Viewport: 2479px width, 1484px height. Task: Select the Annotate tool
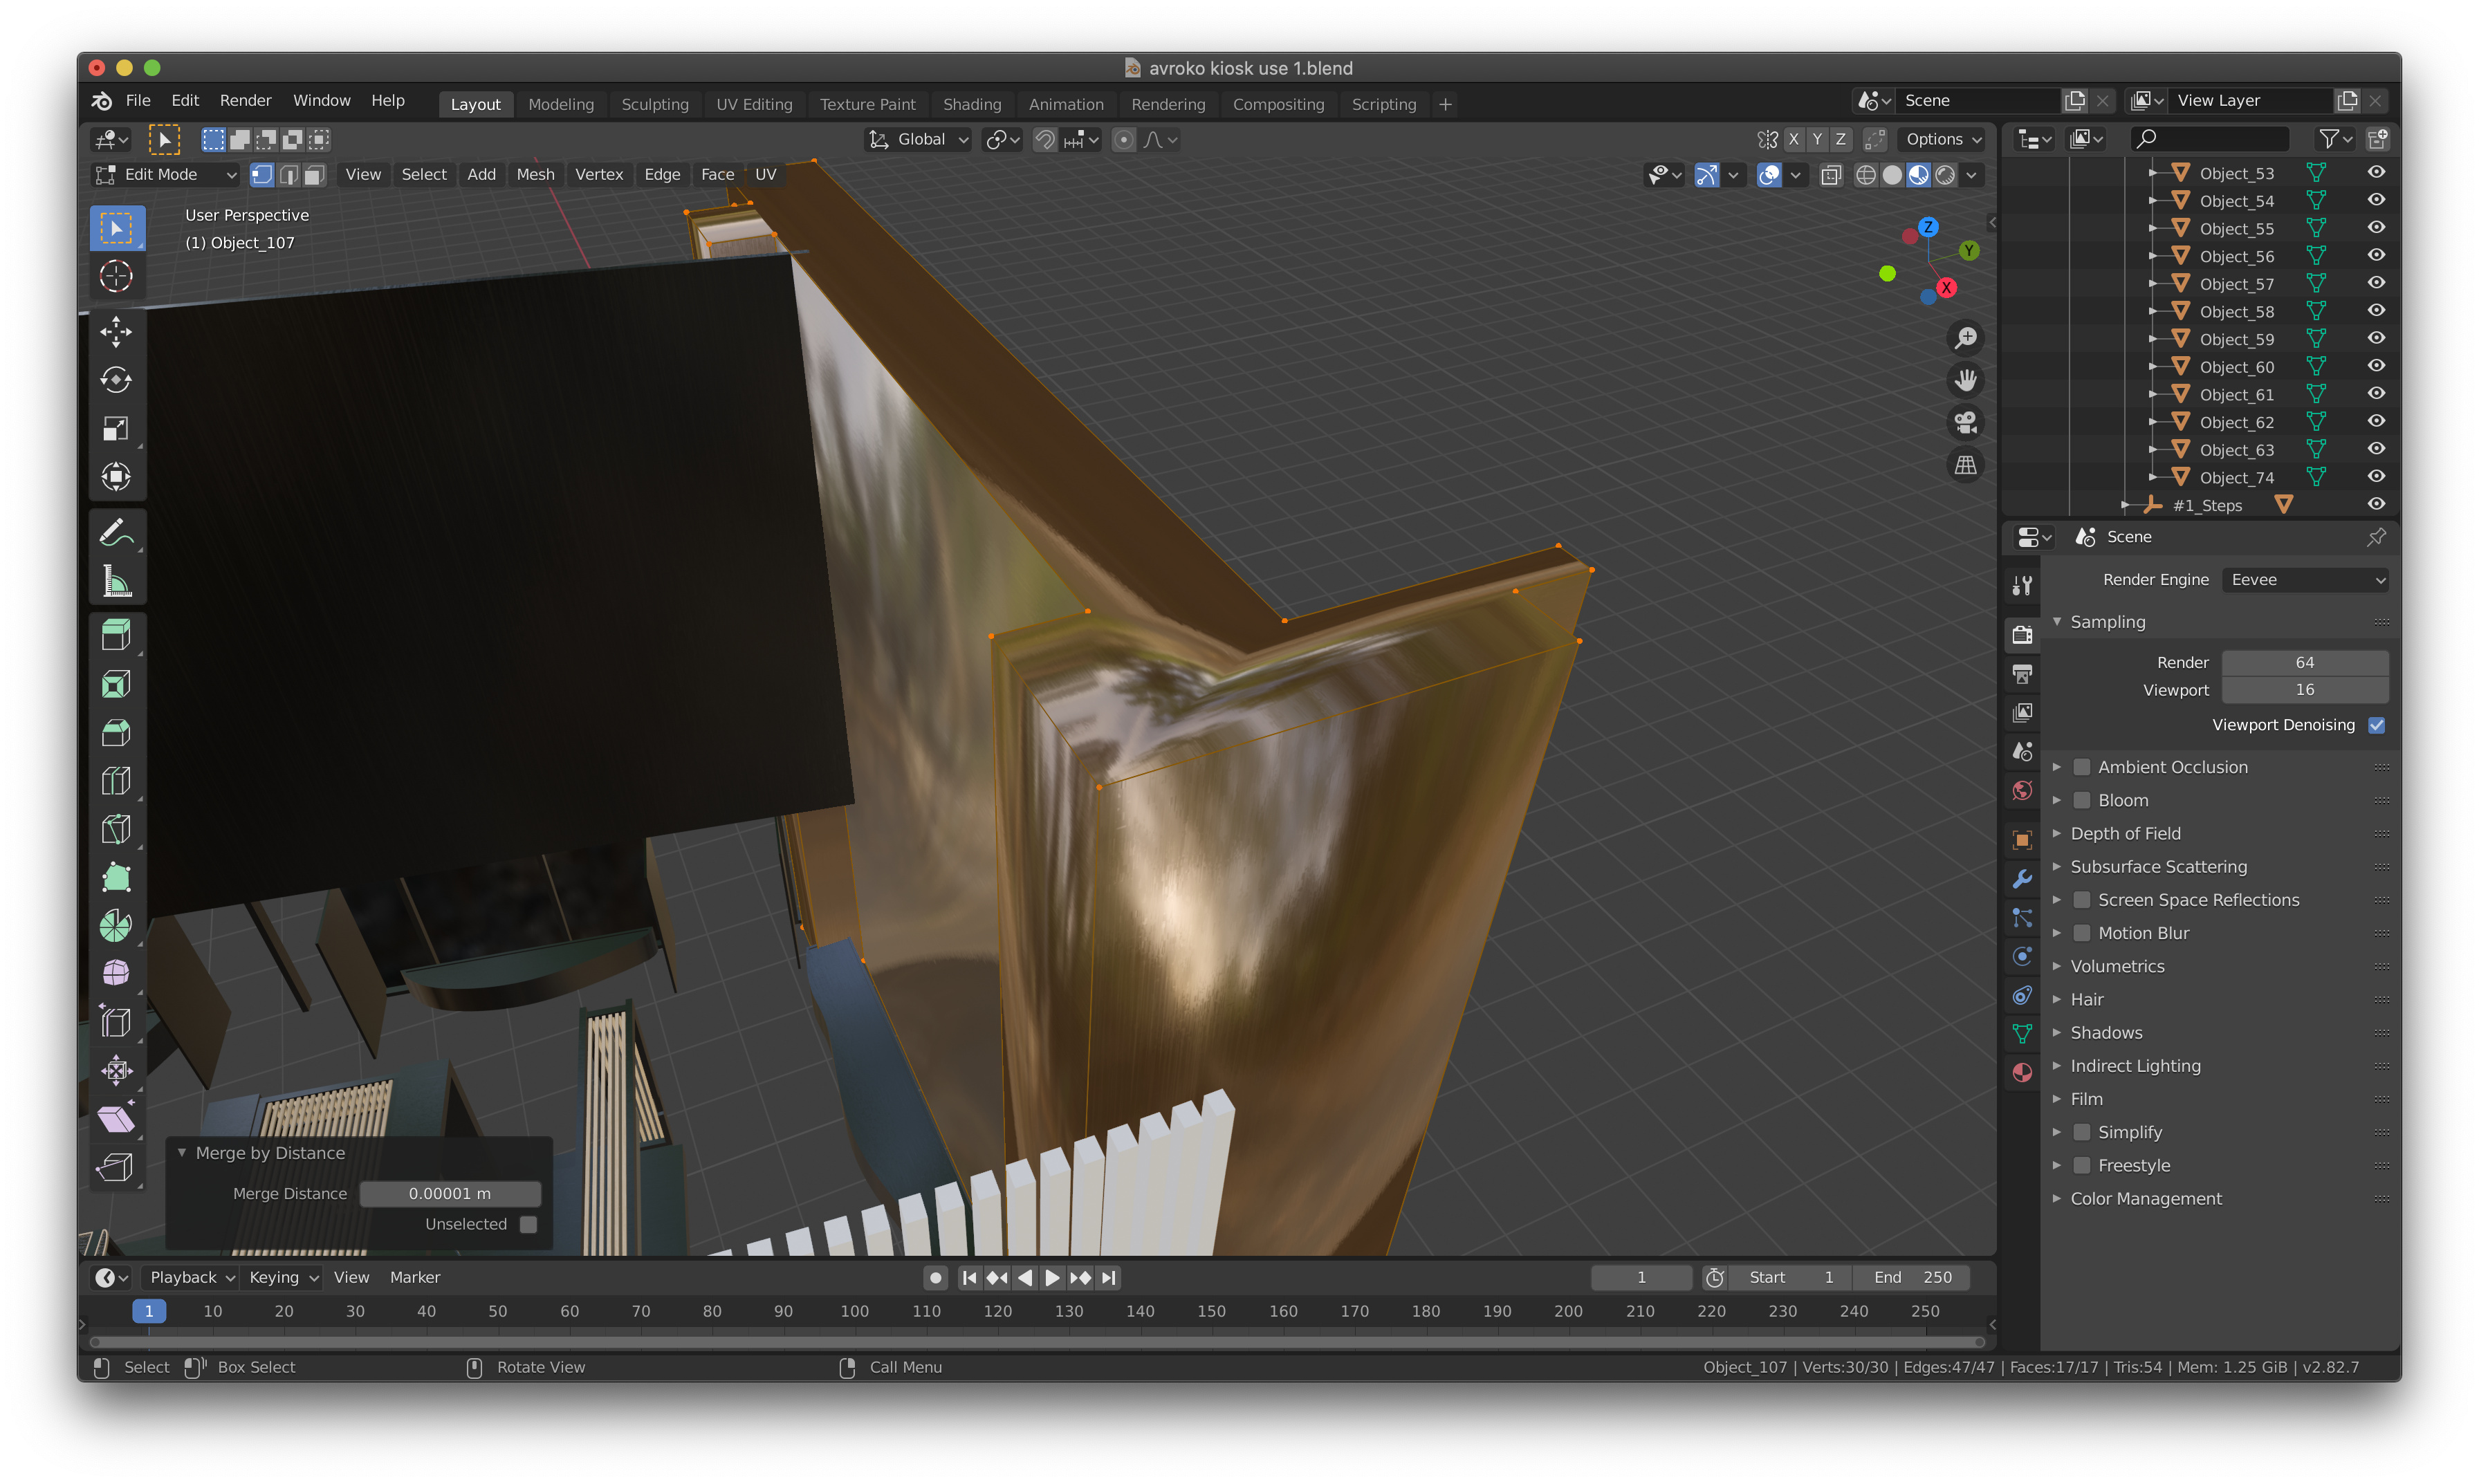117,532
